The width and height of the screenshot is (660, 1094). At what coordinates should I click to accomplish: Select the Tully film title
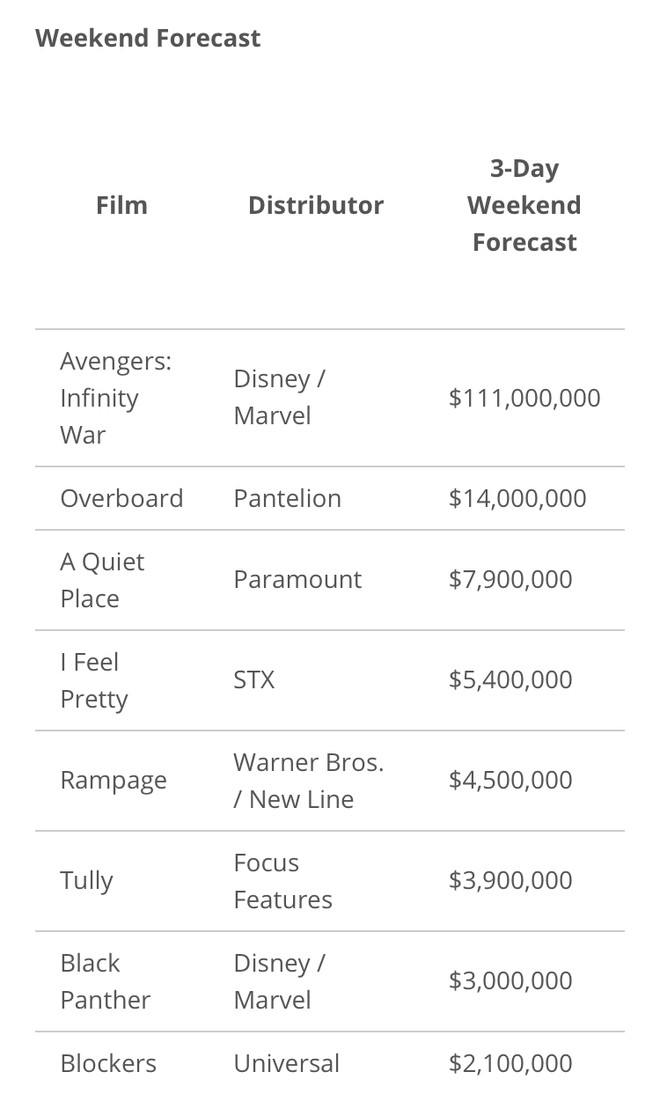pos(87,881)
